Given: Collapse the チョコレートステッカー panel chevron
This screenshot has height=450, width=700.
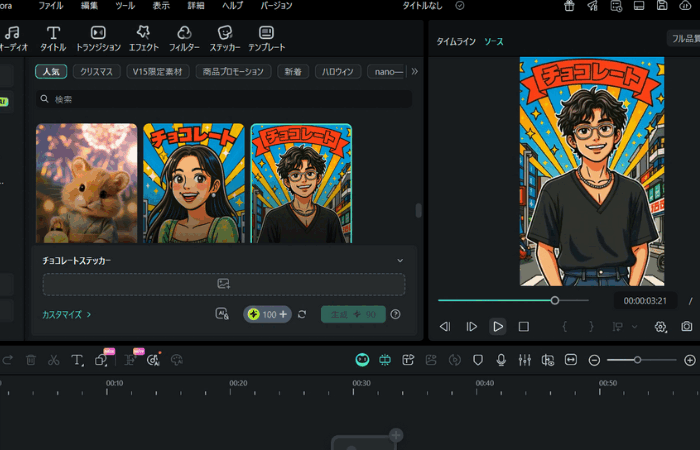Looking at the screenshot, I should 400,261.
